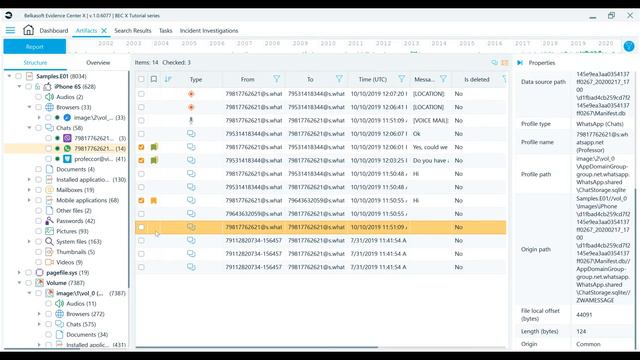640x360 pixels.
Task: Check the Samples.E01 tree checkbox
Action: coord(18,76)
